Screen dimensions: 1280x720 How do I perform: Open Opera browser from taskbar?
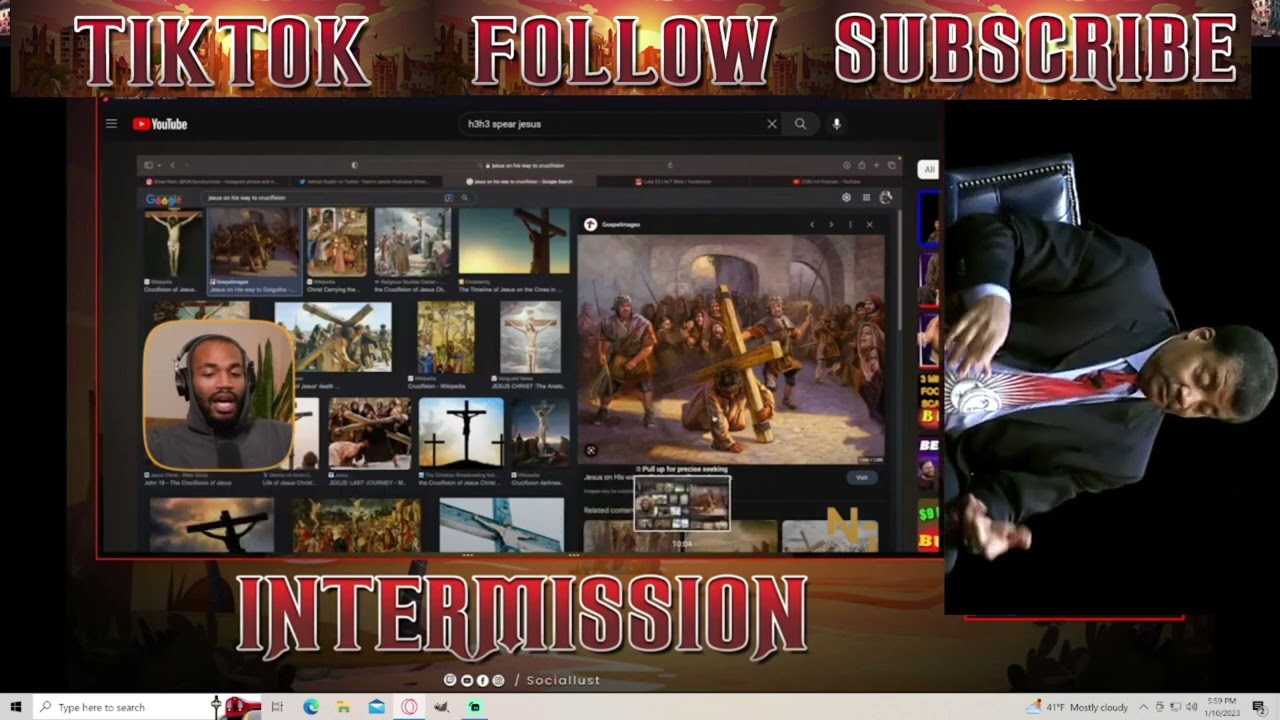click(409, 707)
